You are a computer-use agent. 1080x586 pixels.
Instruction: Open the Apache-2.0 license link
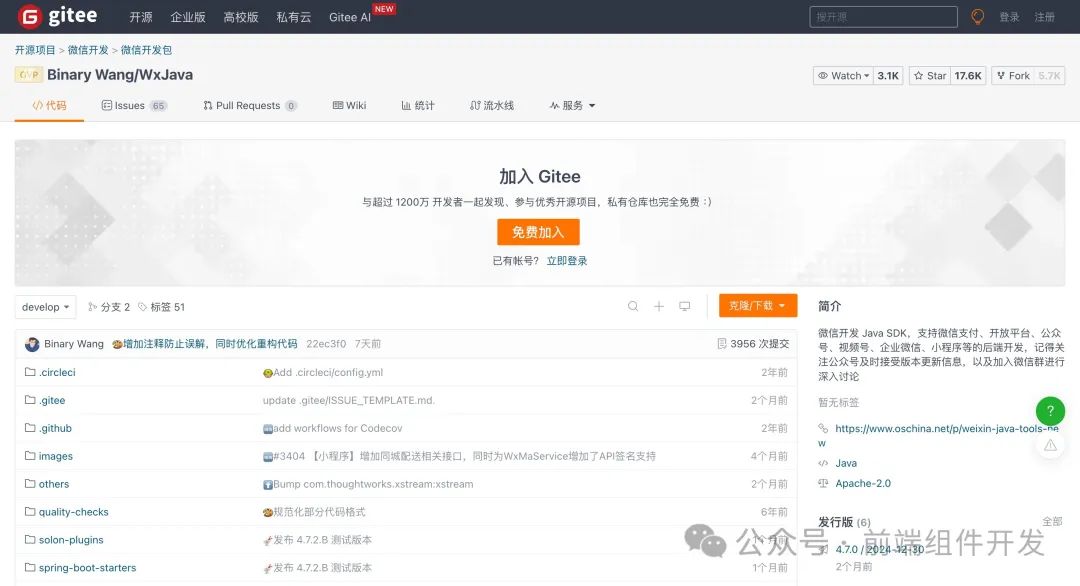[x=861, y=483]
